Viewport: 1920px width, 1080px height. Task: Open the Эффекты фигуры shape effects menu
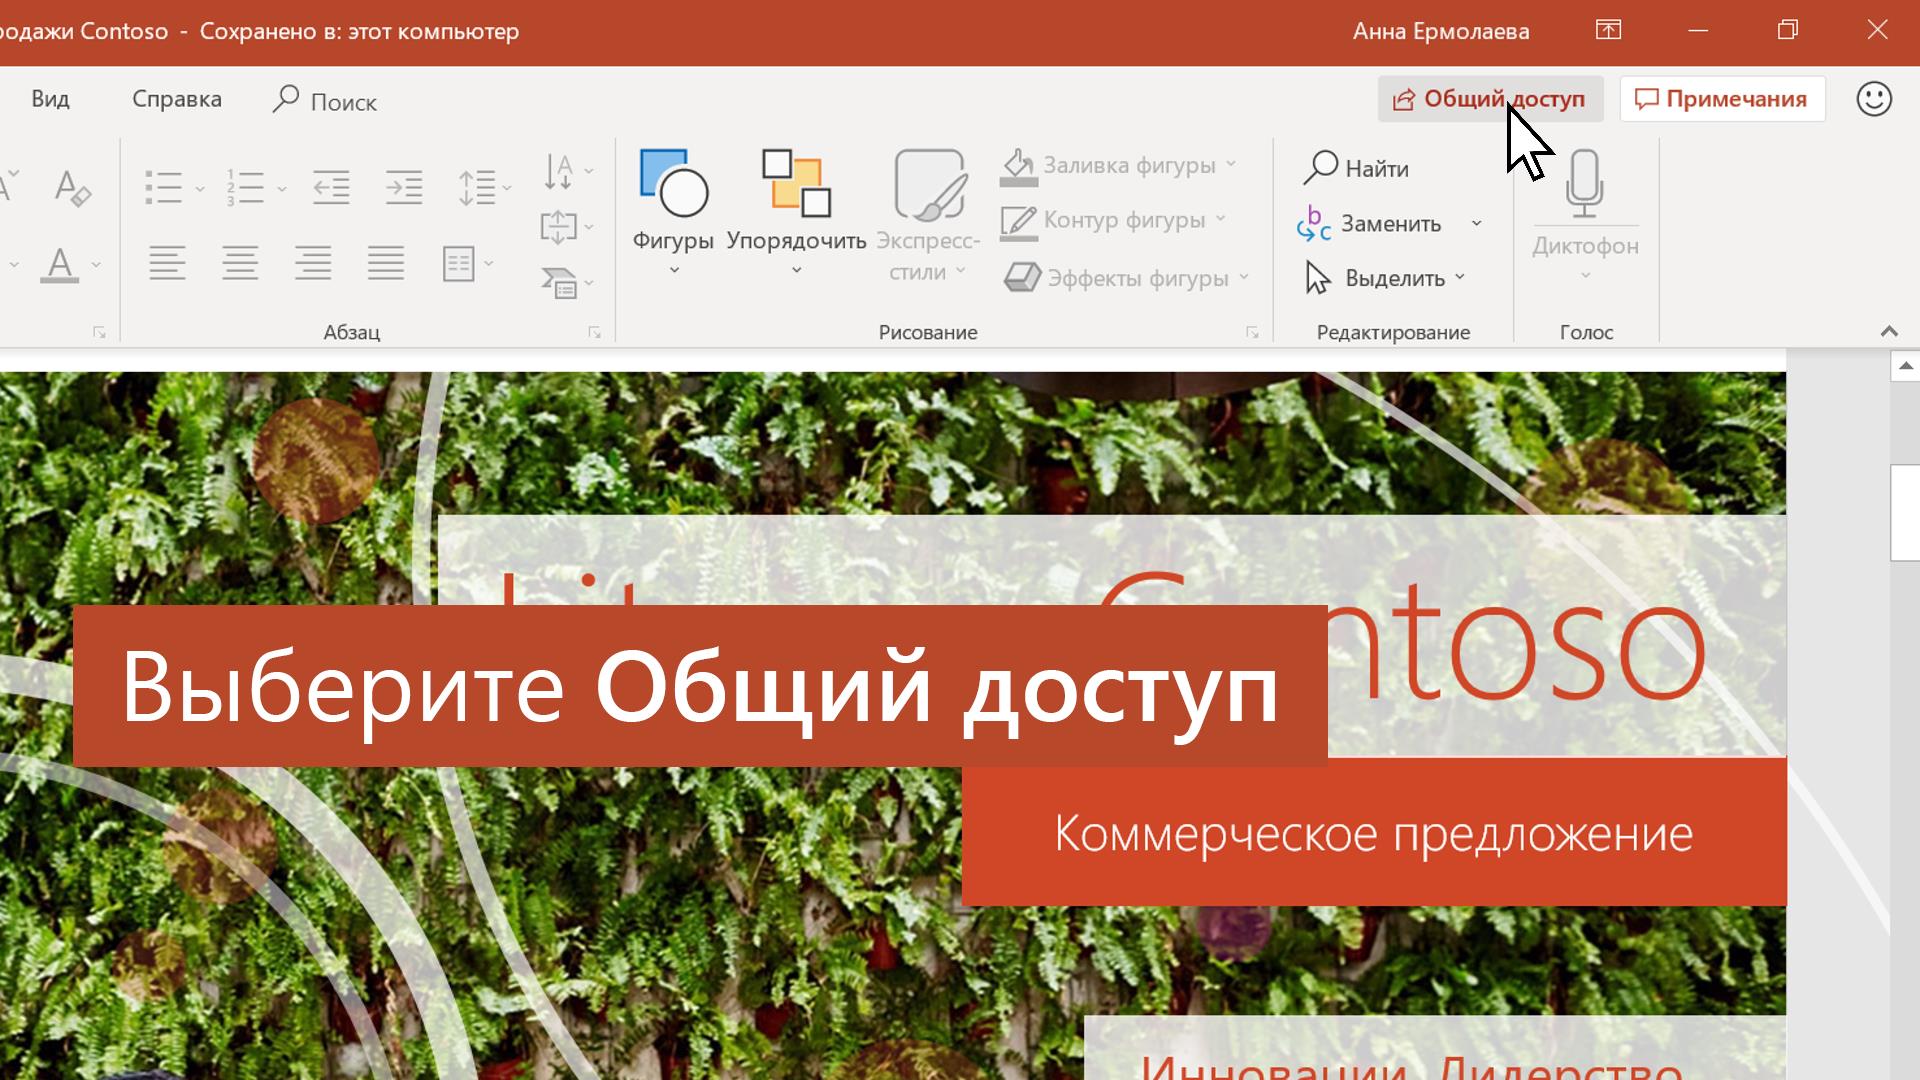click(x=1127, y=278)
